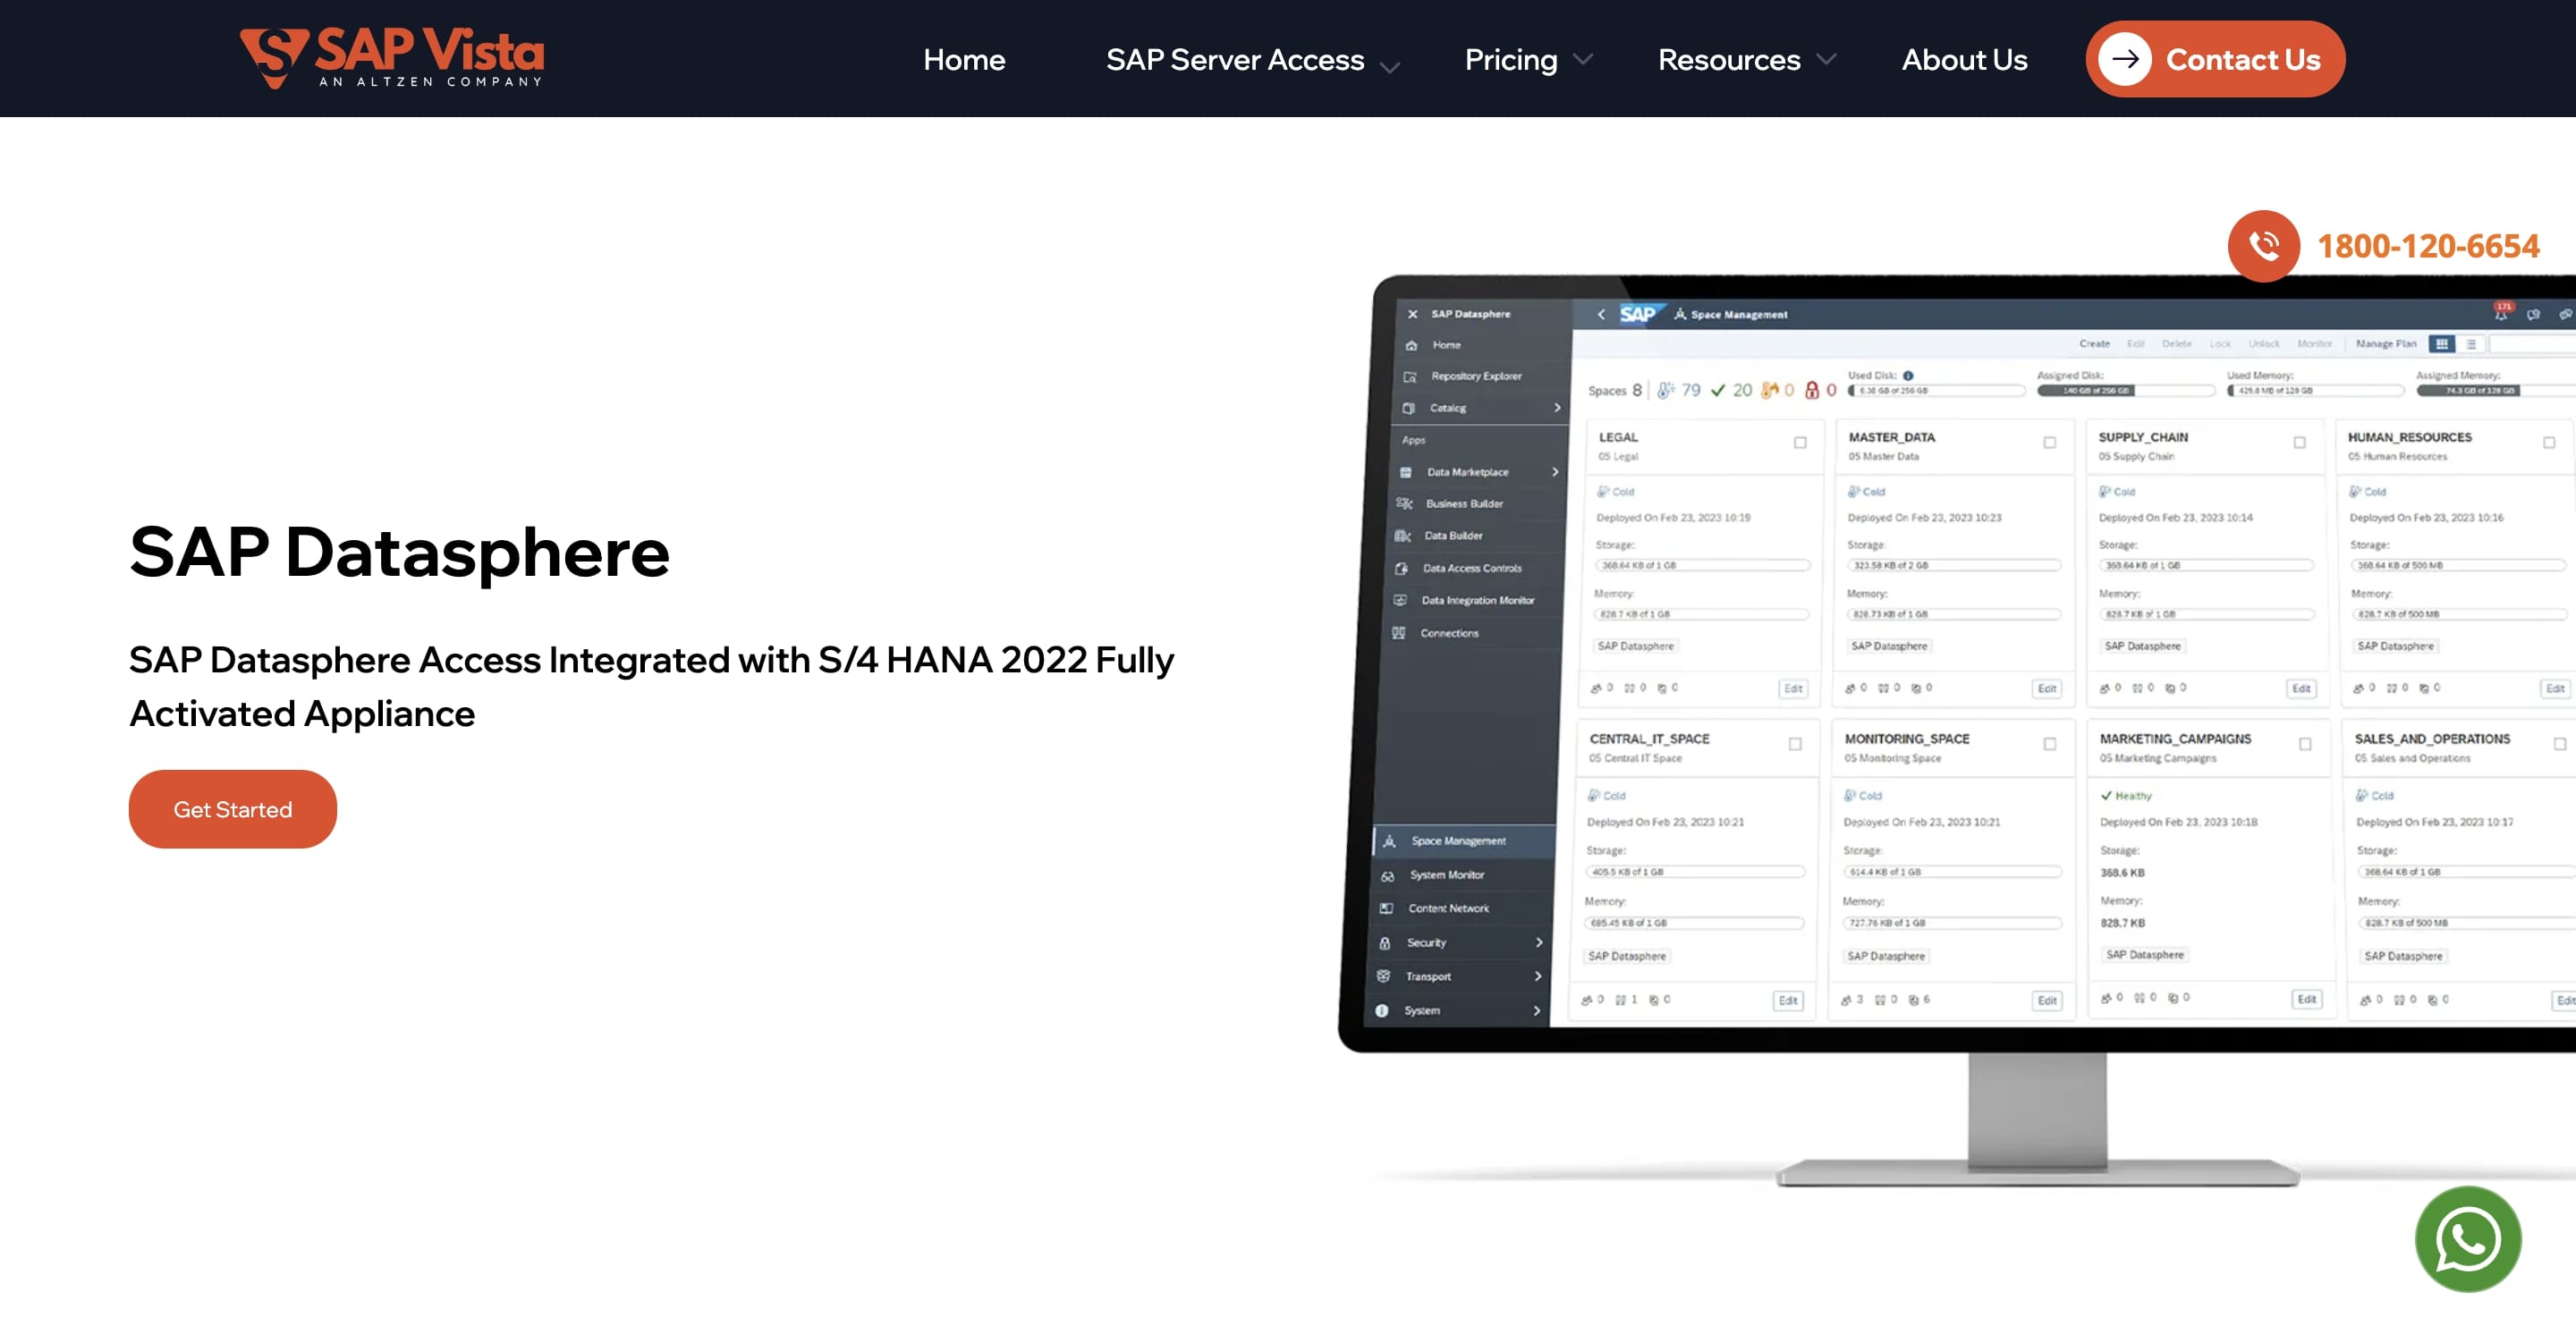This screenshot has width=2576, height=1343.
Task: Expand the SAP Server Access dropdown
Action: pos(1252,60)
